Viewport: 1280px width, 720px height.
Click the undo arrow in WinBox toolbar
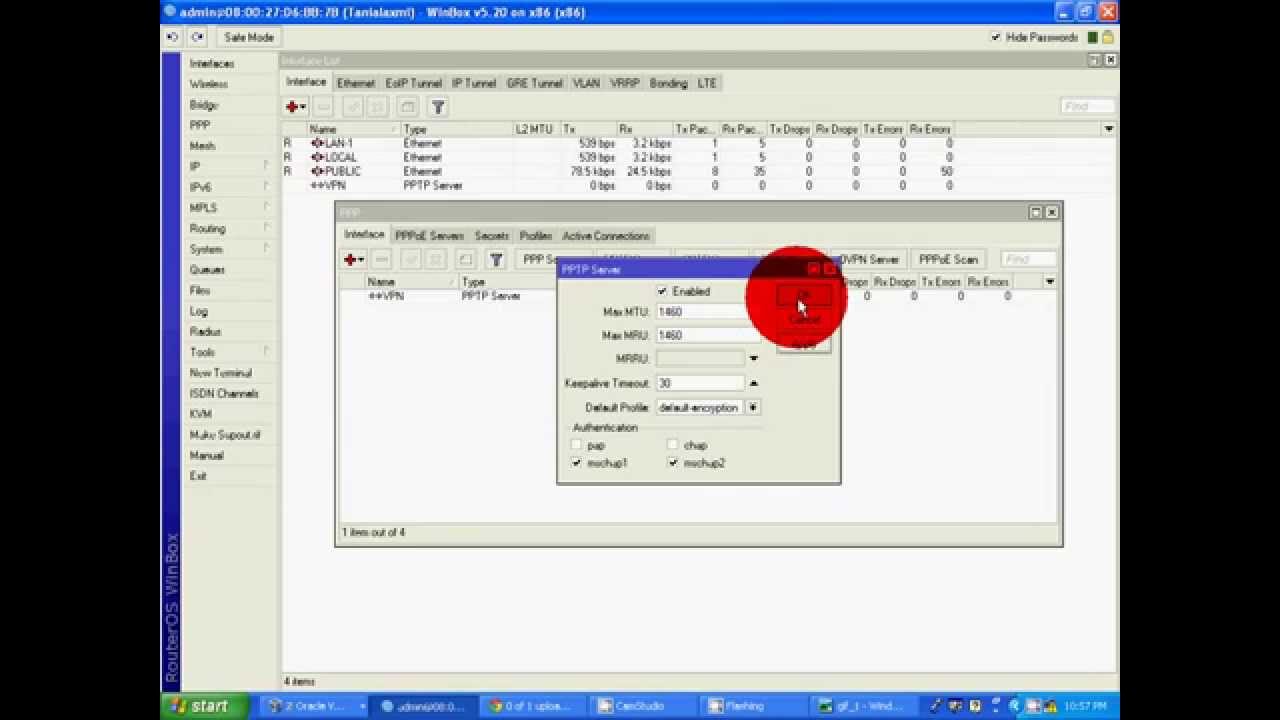[173, 37]
